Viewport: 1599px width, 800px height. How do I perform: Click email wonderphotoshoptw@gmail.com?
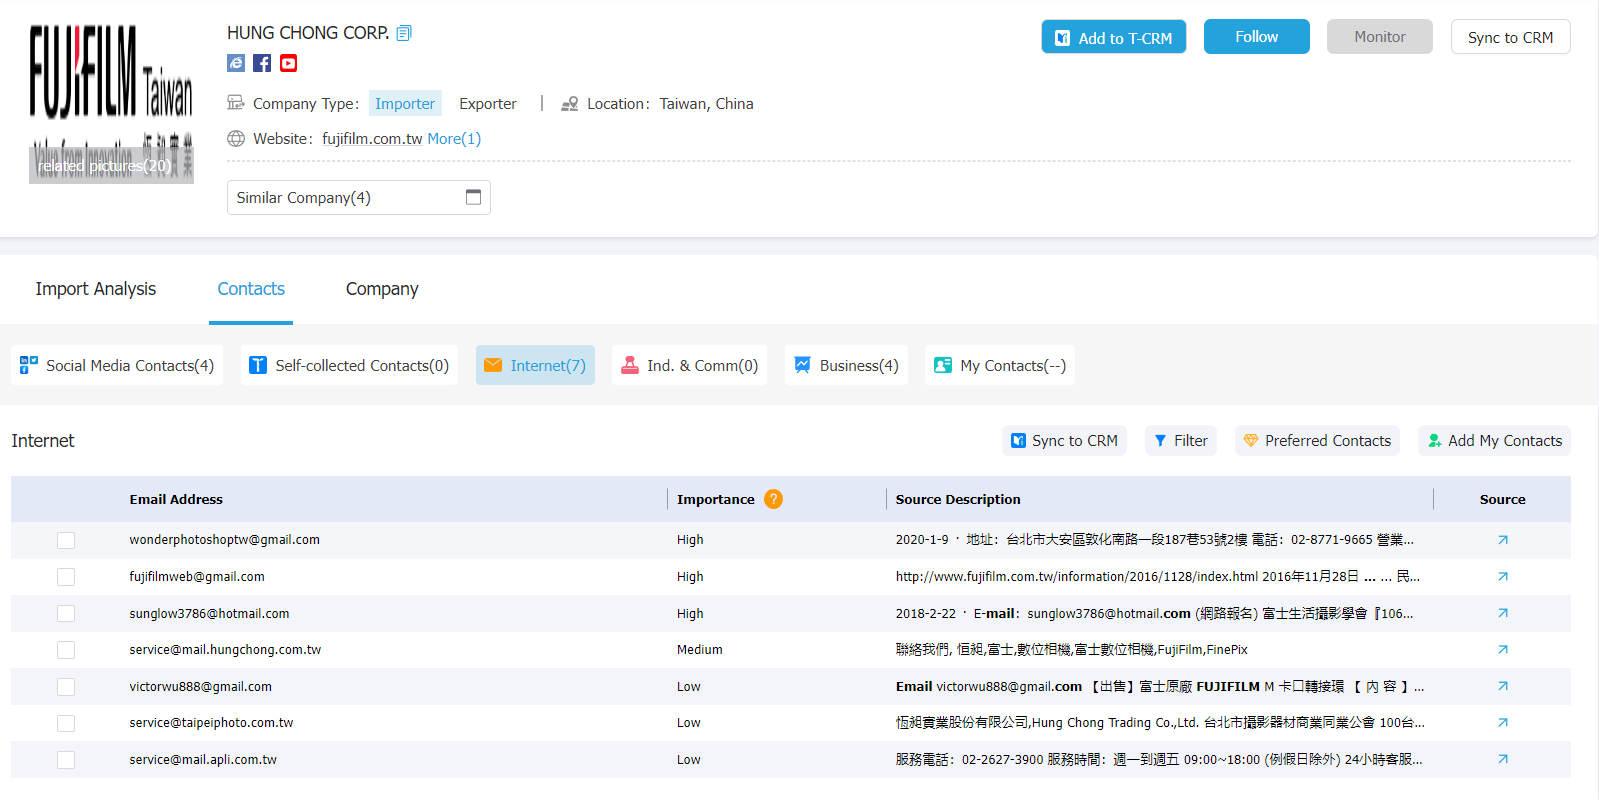pos(224,540)
